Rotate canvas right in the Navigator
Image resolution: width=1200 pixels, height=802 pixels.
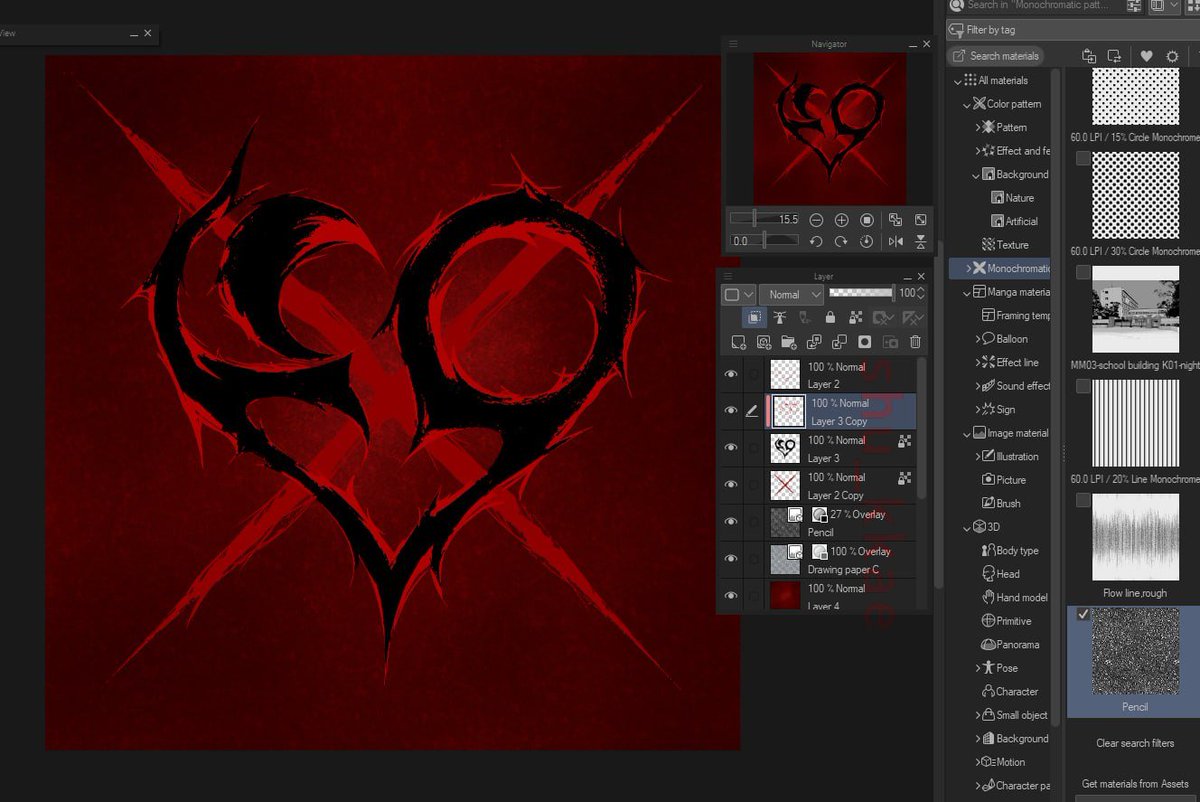tap(841, 241)
